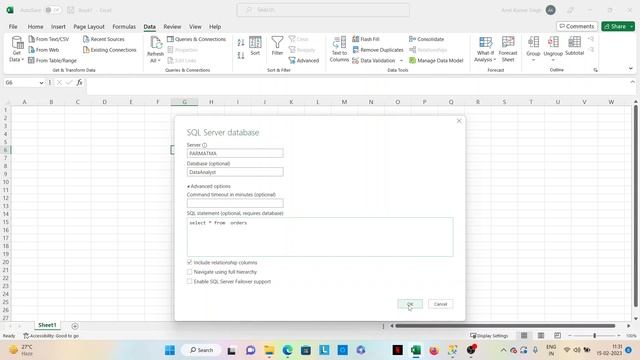
Task: Collapse the ribbon chevron
Action: click(x=631, y=69)
